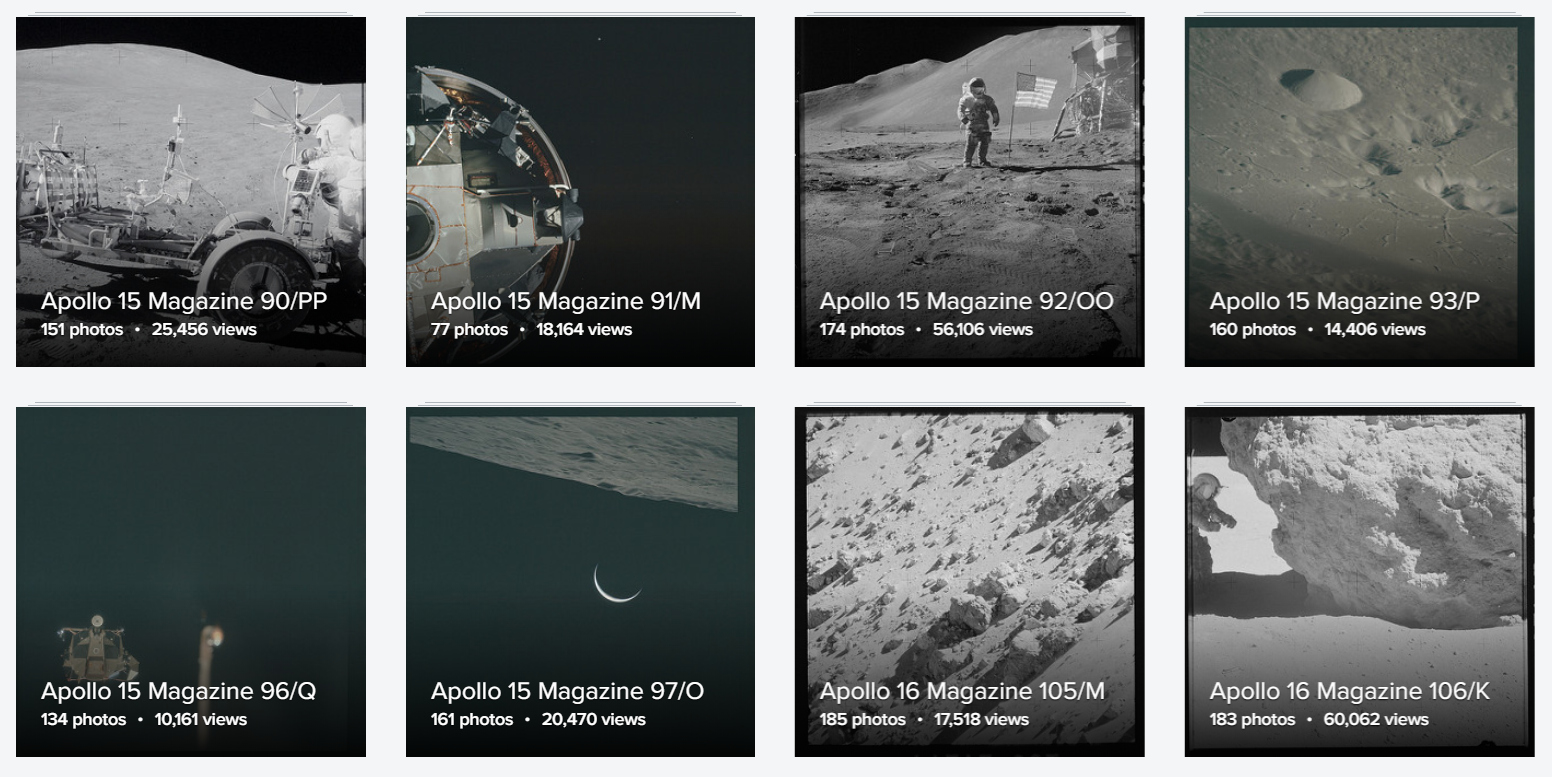Click the Apollo 15 Magazine 92/OO title
1552x777 pixels.
[967, 301]
